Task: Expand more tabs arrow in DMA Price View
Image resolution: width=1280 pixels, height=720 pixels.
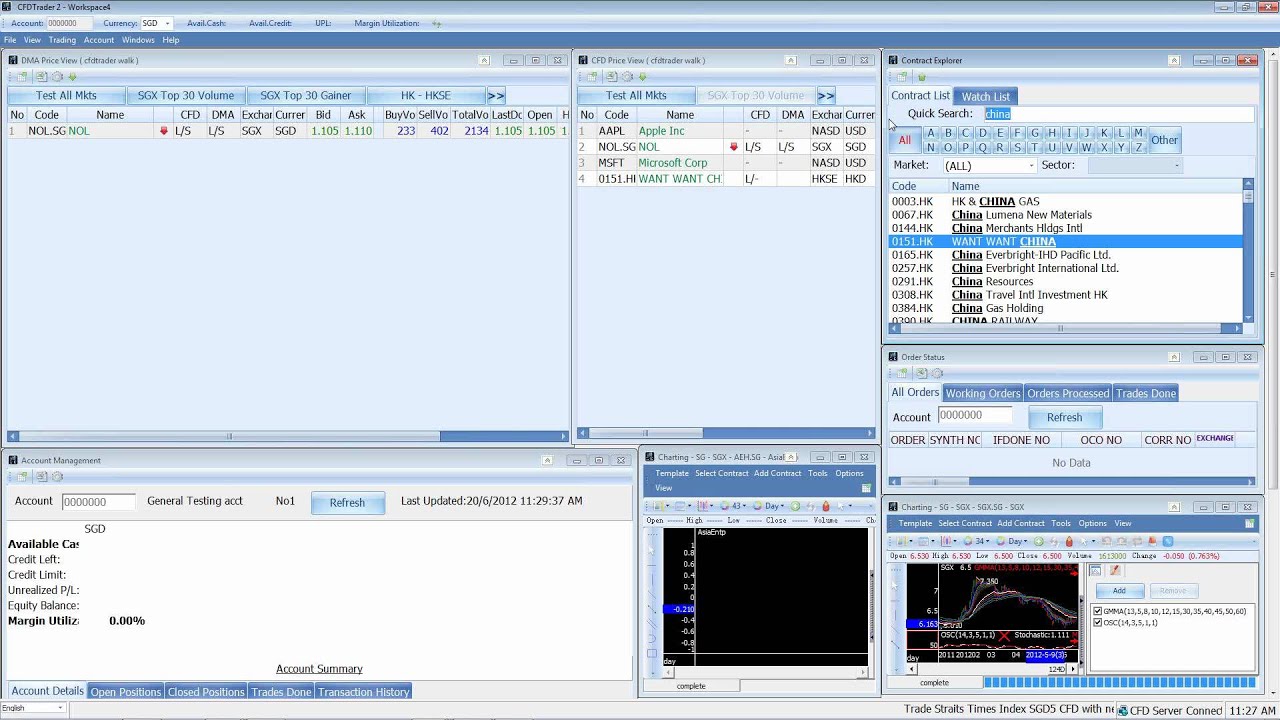Action: [x=496, y=96]
